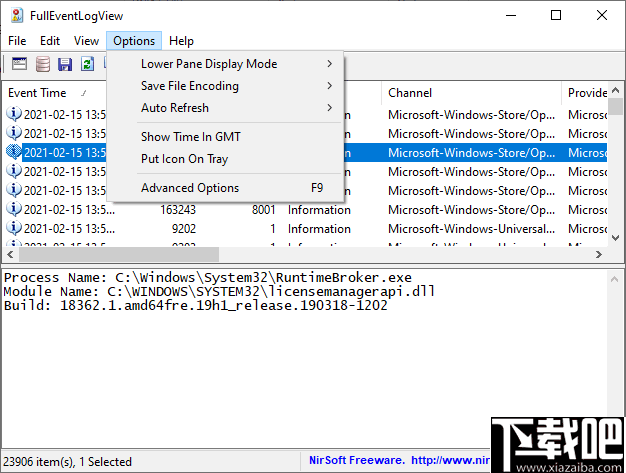The width and height of the screenshot is (626, 473).
Task: Sort by the Event Time column header
Action: 55,93
